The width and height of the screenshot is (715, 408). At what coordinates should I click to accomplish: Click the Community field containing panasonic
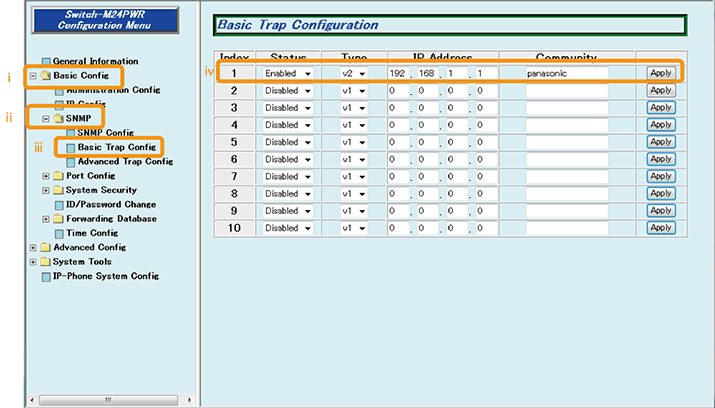[566, 74]
